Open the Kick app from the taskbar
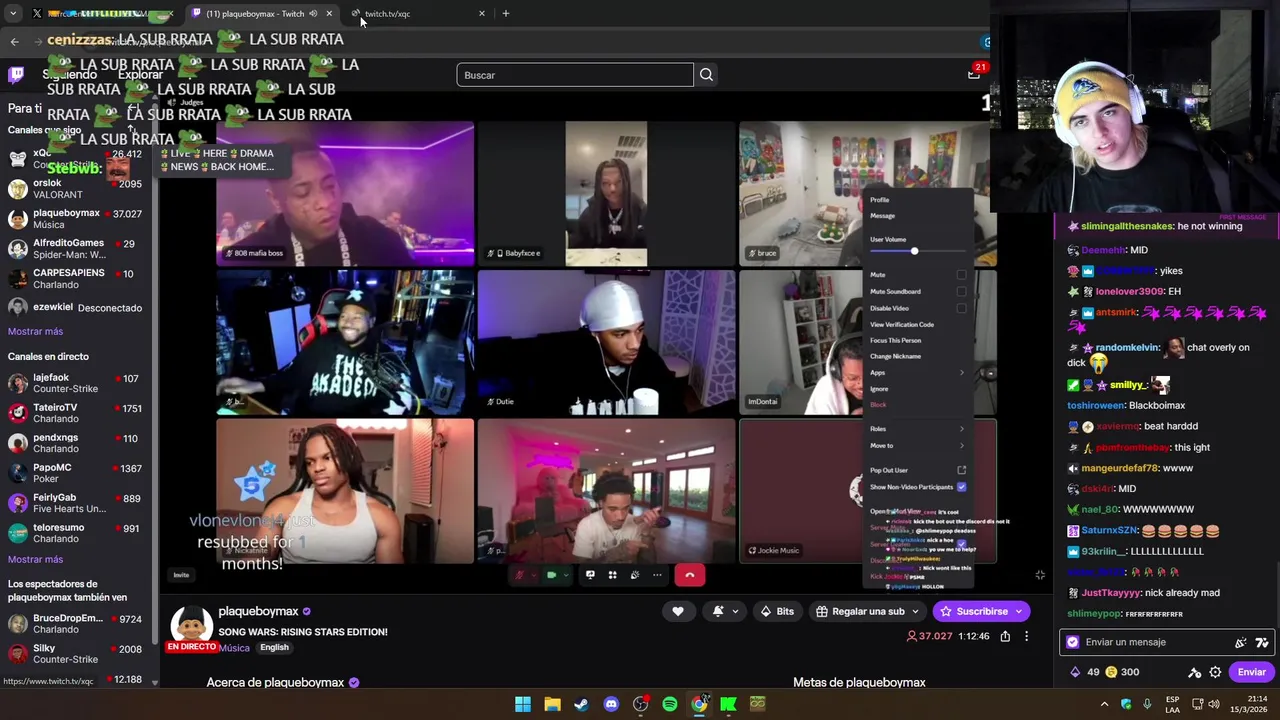Image resolution: width=1280 pixels, height=720 pixels. [728, 704]
